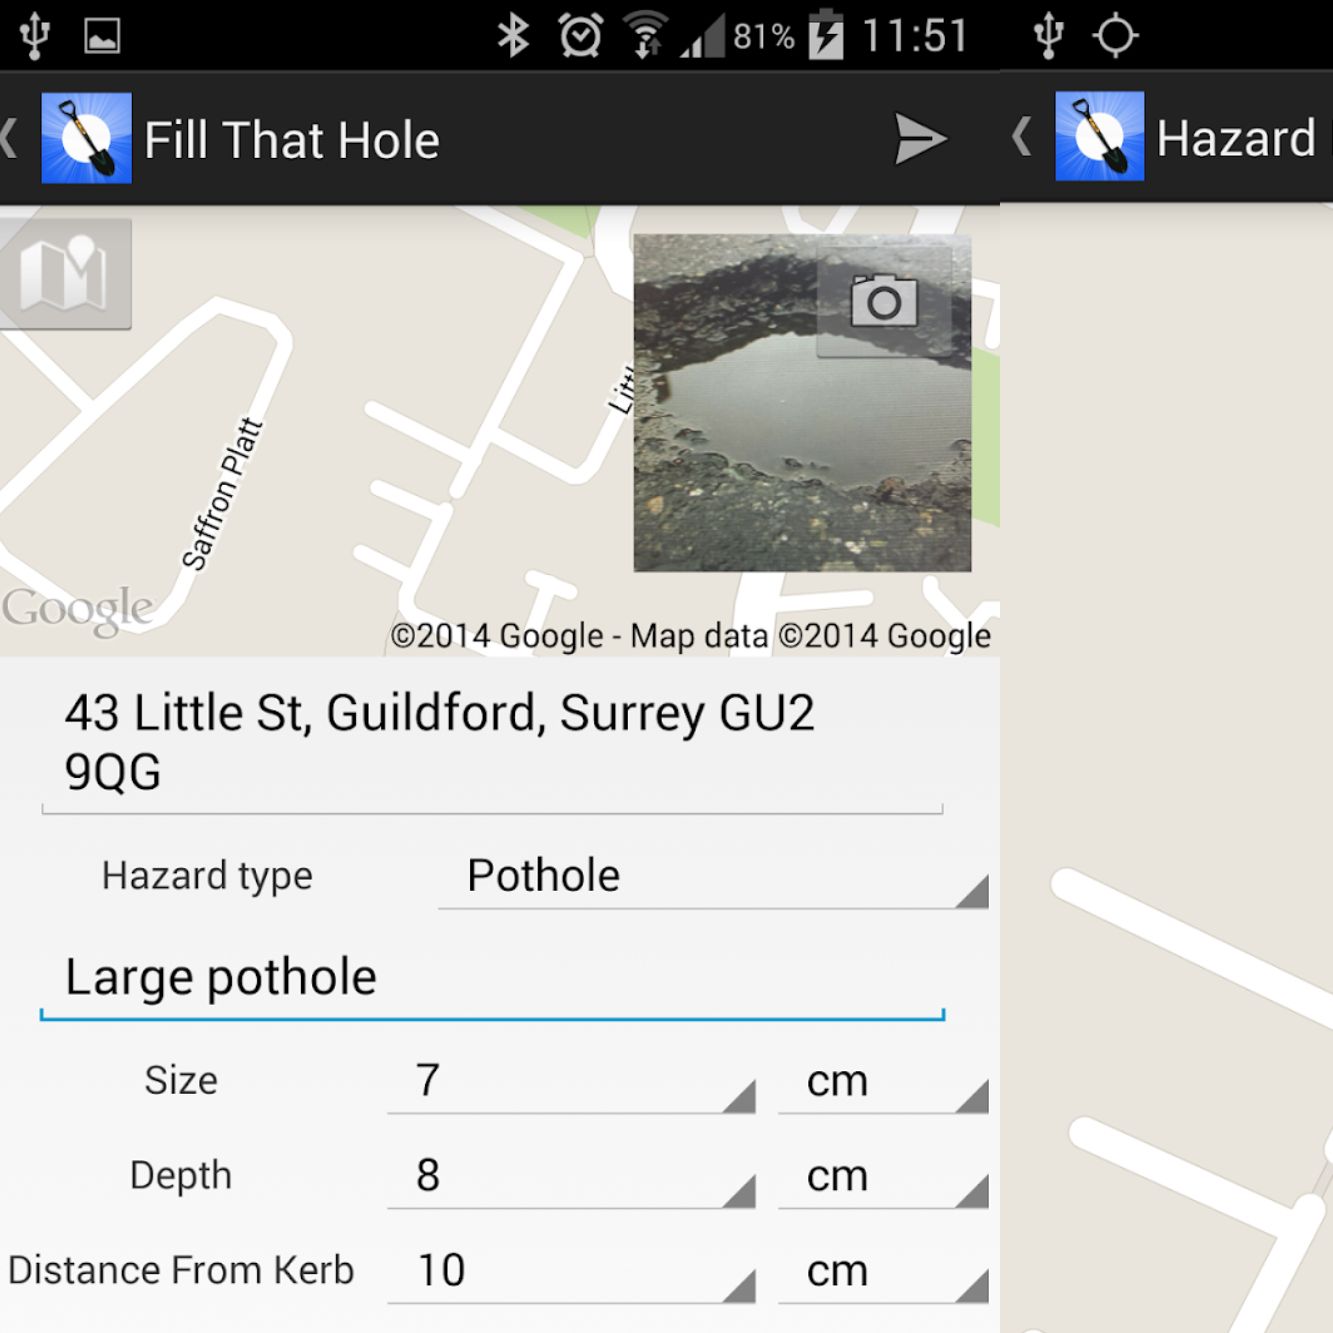This screenshot has width=1333, height=1333.
Task: Tap the alarm clock status icon
Action: click(578, 33)
